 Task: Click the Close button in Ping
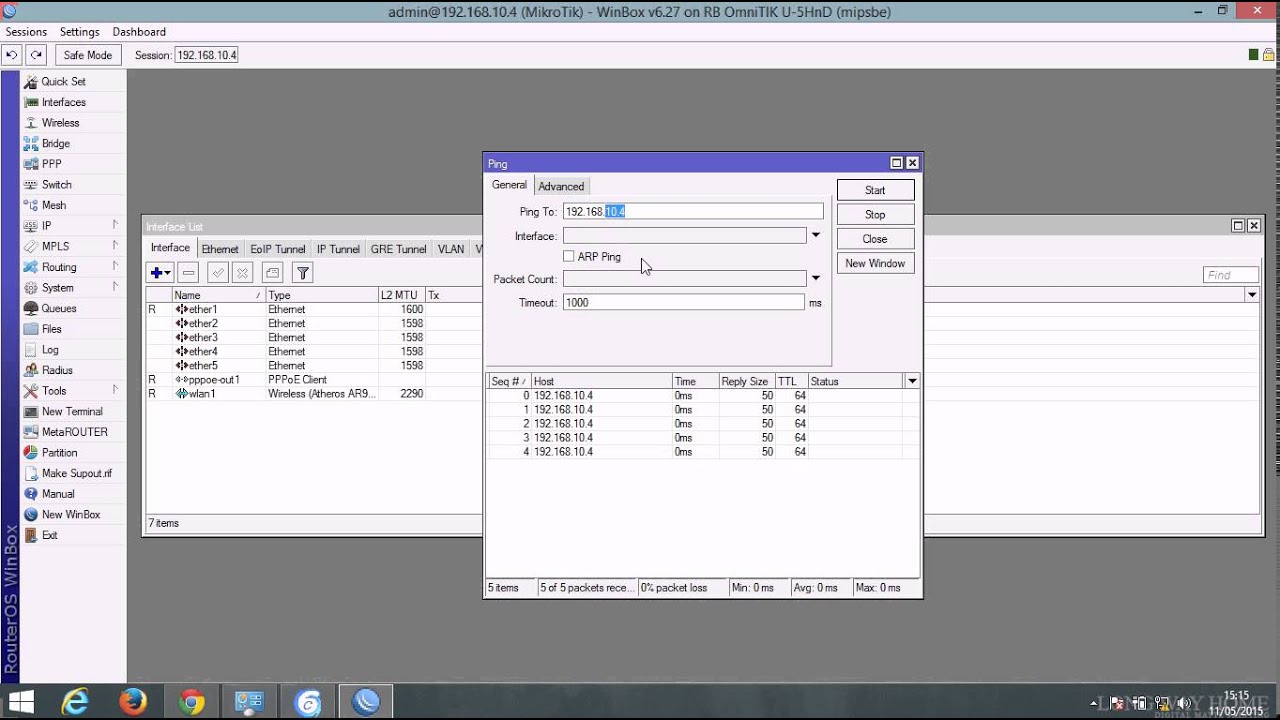[x=875, y=239]
